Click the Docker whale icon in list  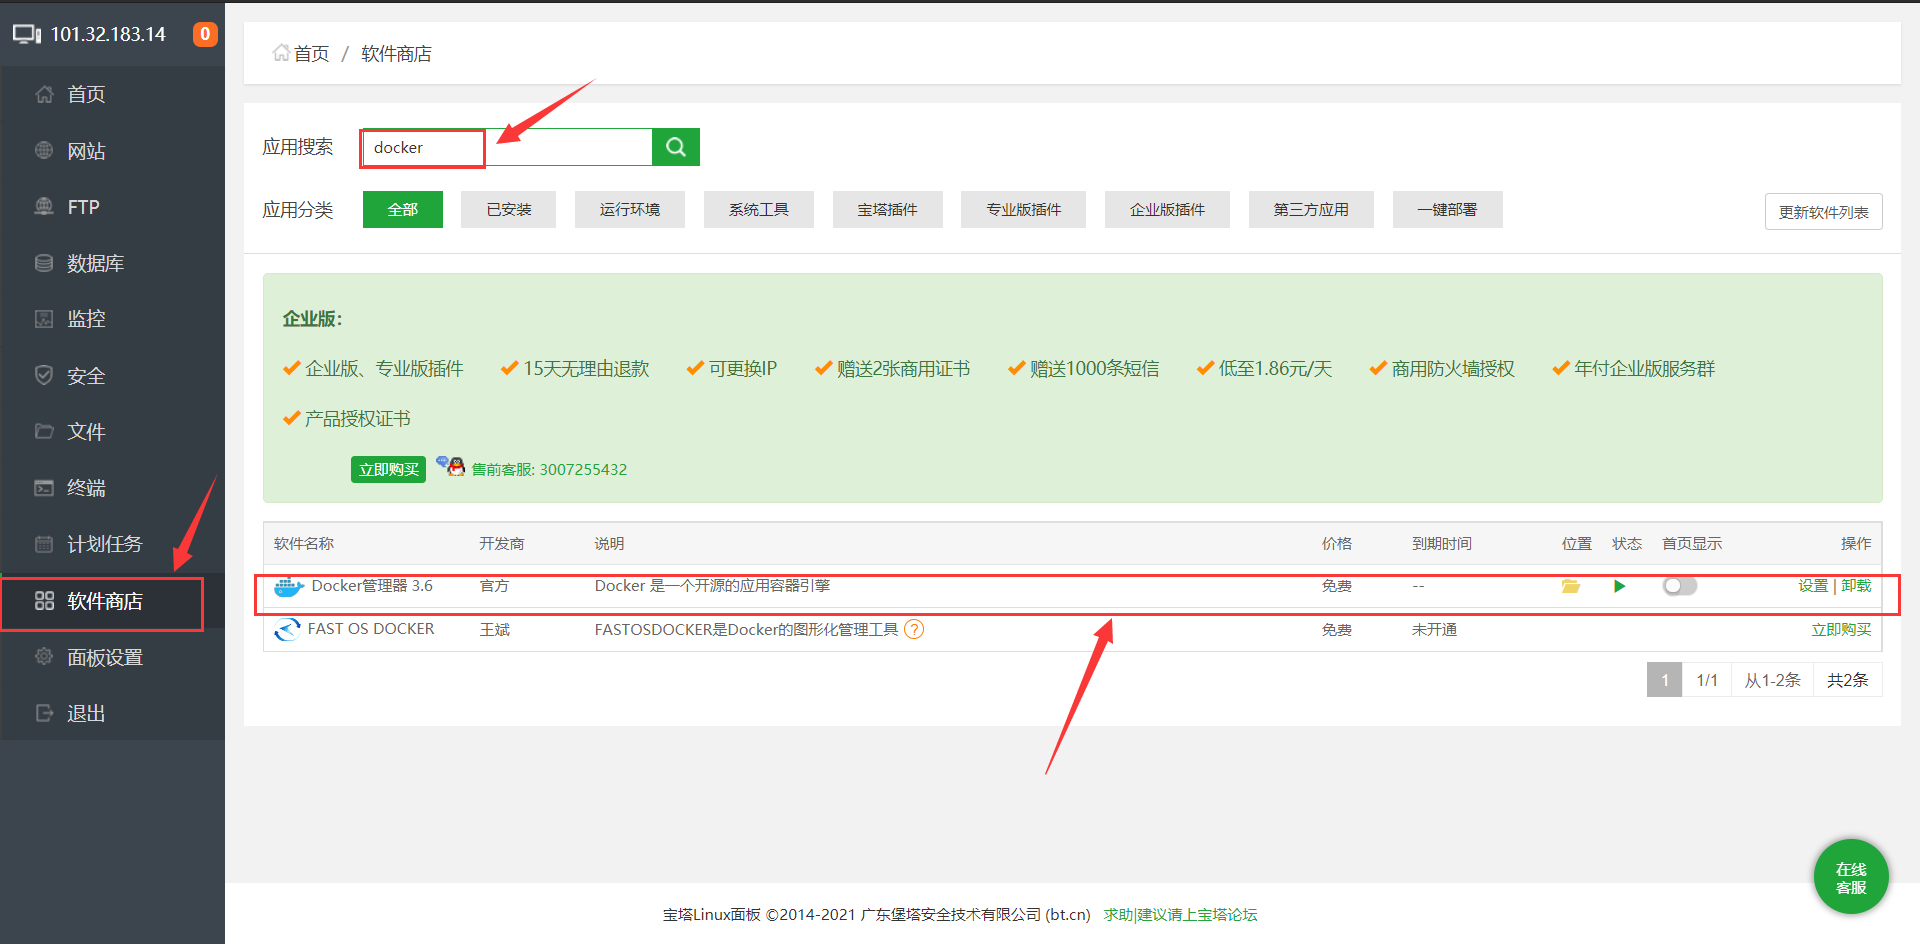(x=288, y=587)
